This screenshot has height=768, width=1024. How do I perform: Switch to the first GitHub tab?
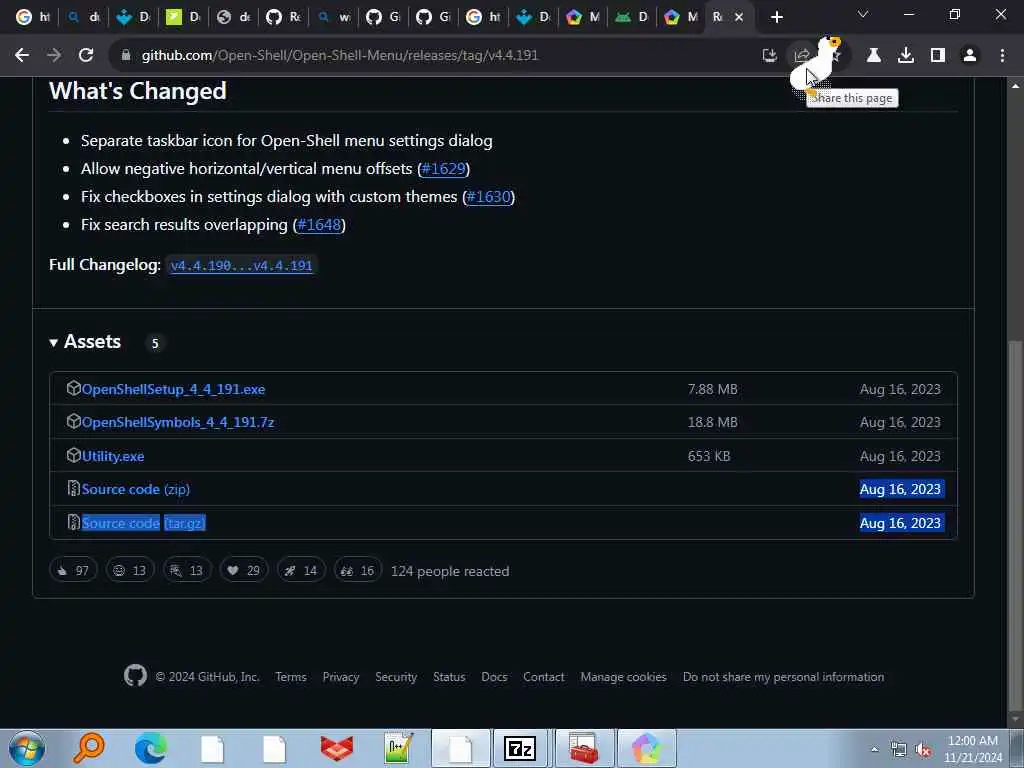283,17
